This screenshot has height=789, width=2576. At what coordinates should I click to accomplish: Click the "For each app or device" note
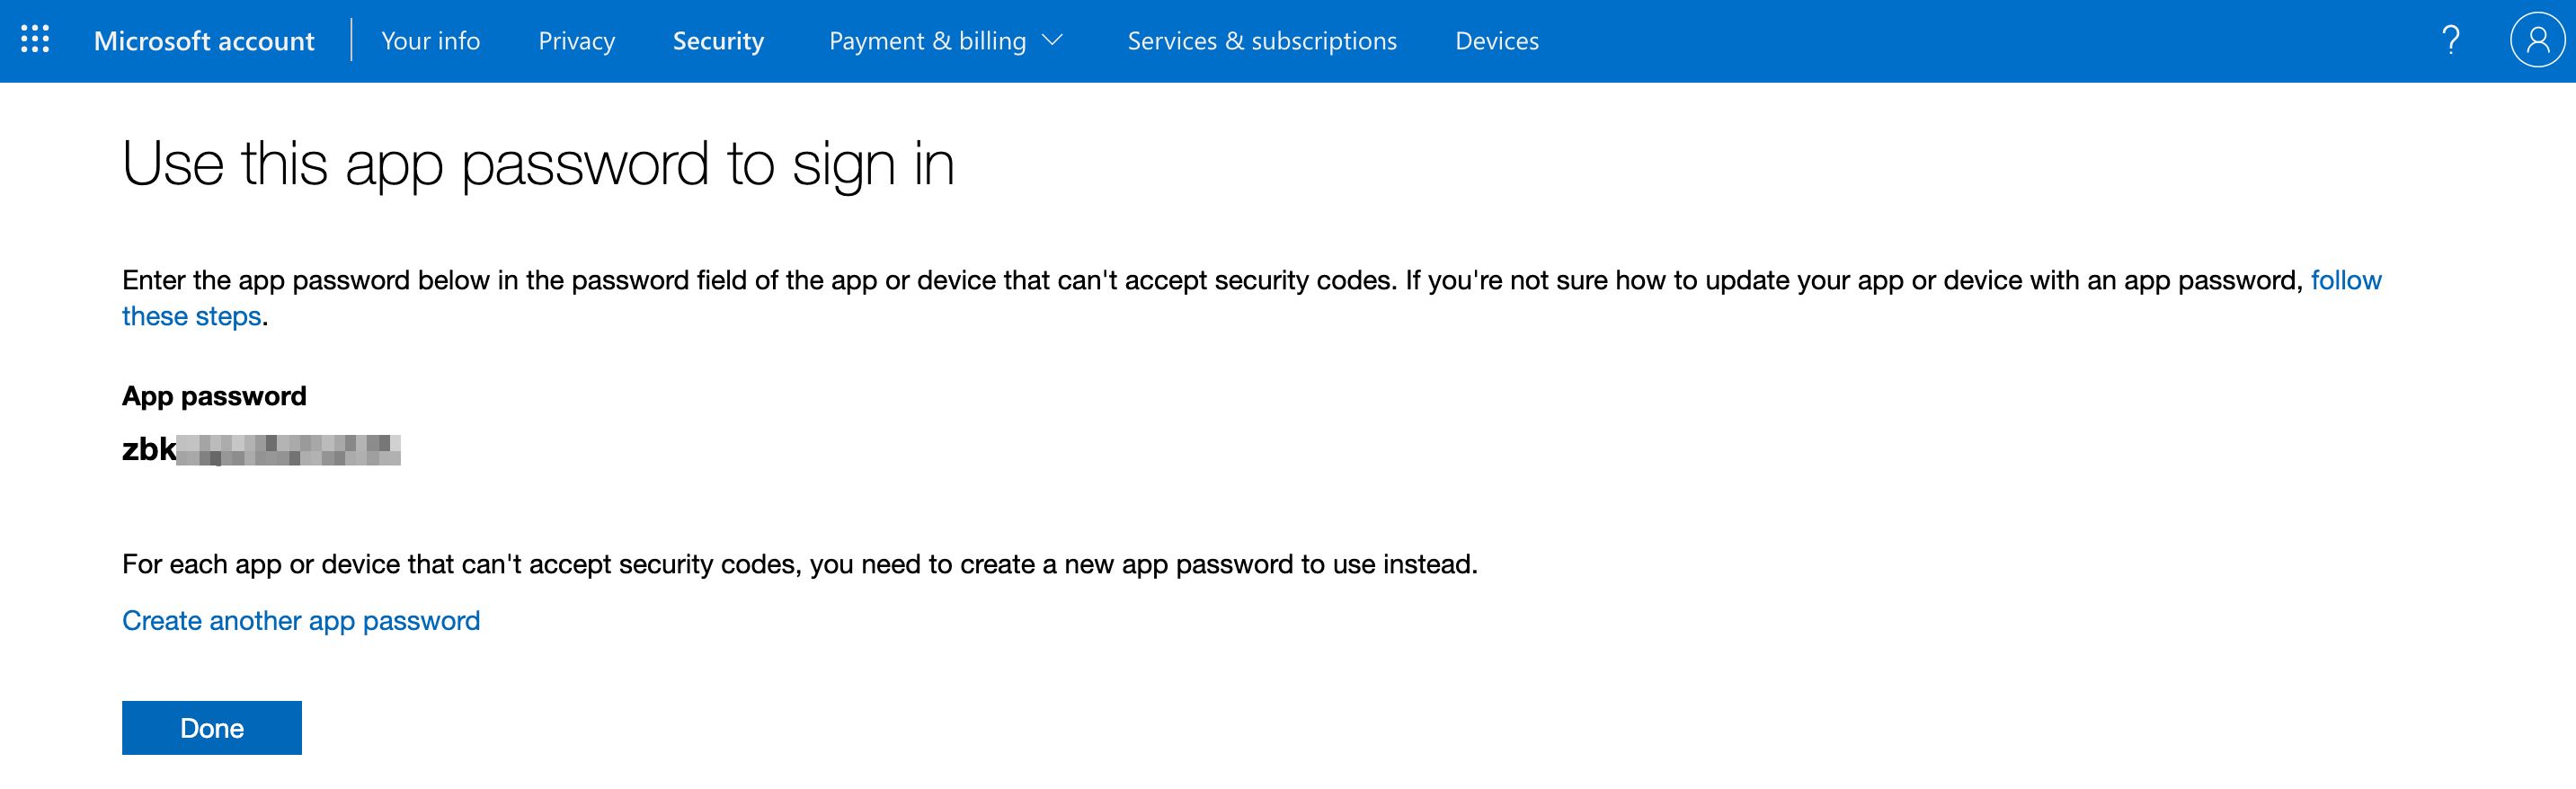tap(799, 564)
